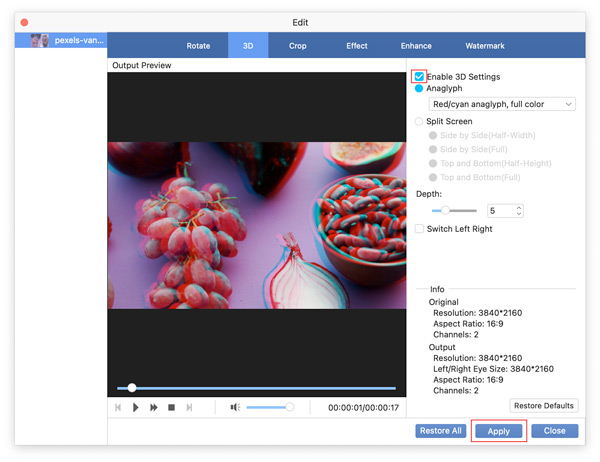Screen dimensions: 600x462
Task: Stop video playback
Action: pos(171,408)
